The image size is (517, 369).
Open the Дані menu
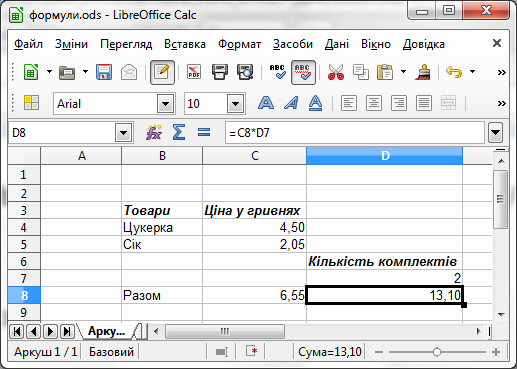point(337,44)
